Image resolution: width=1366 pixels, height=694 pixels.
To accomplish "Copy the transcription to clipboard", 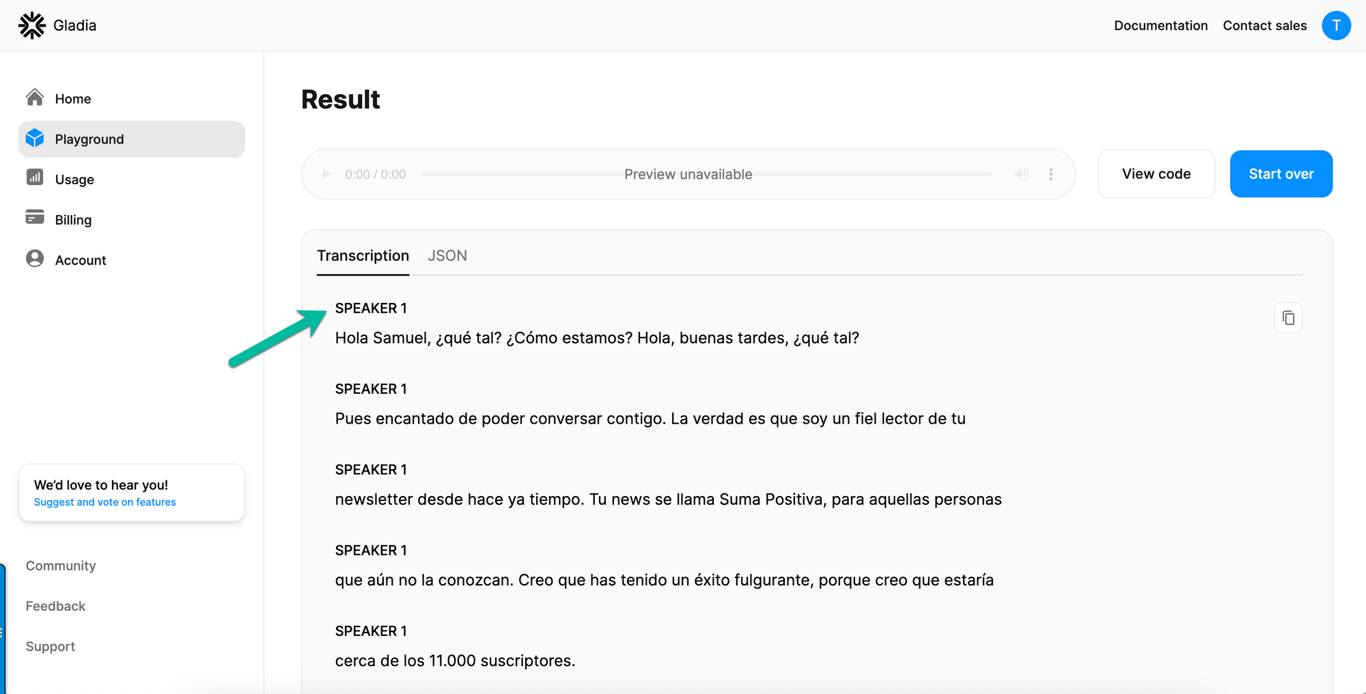I will (x=1288, y=318).
